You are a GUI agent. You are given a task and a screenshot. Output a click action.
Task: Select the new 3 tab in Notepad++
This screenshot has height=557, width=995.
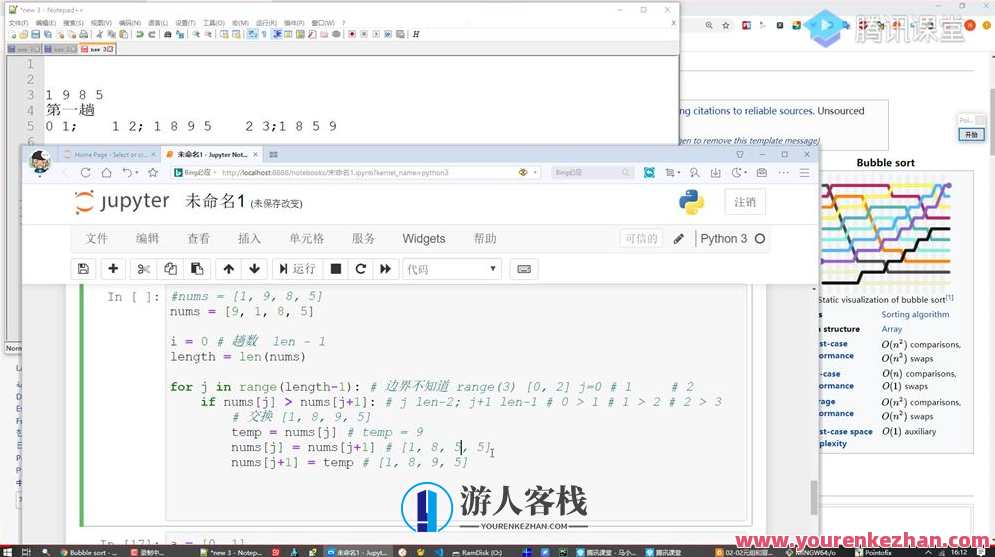coord(96,49)
